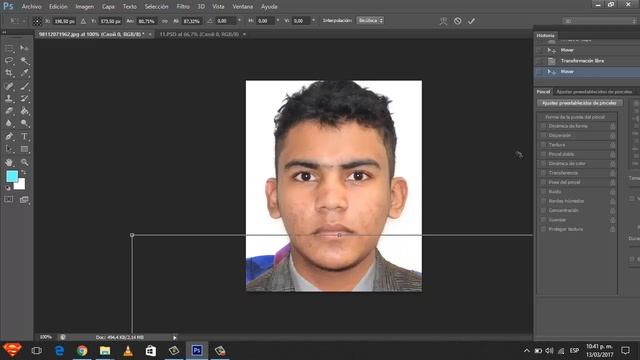Select the Blur tool
The height and width of the screenshot is (360, 640).
tap(9, 123)
